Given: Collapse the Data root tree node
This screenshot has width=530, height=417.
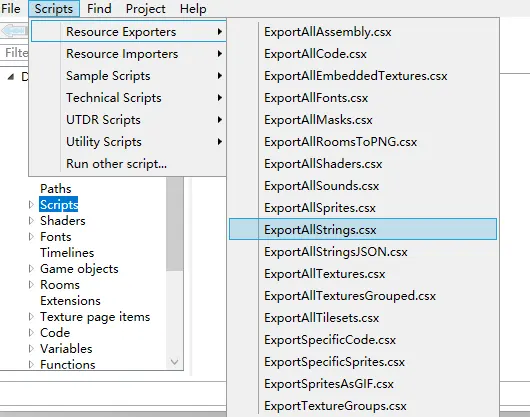Looking at the screenshot, I should click(x=10, y=77).
